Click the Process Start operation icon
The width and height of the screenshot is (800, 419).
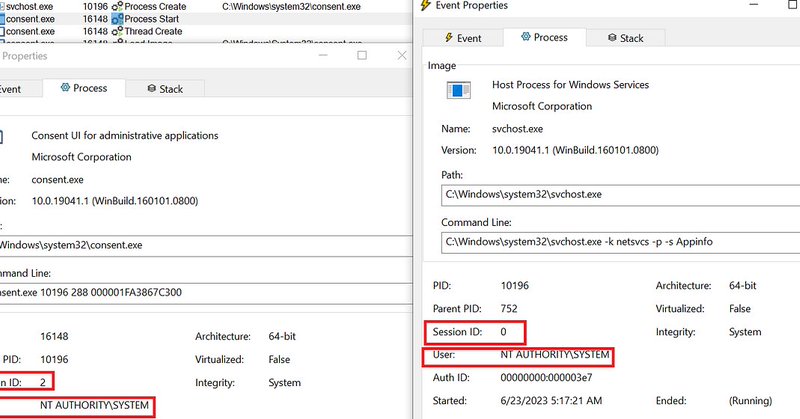(x=117, y=19)
